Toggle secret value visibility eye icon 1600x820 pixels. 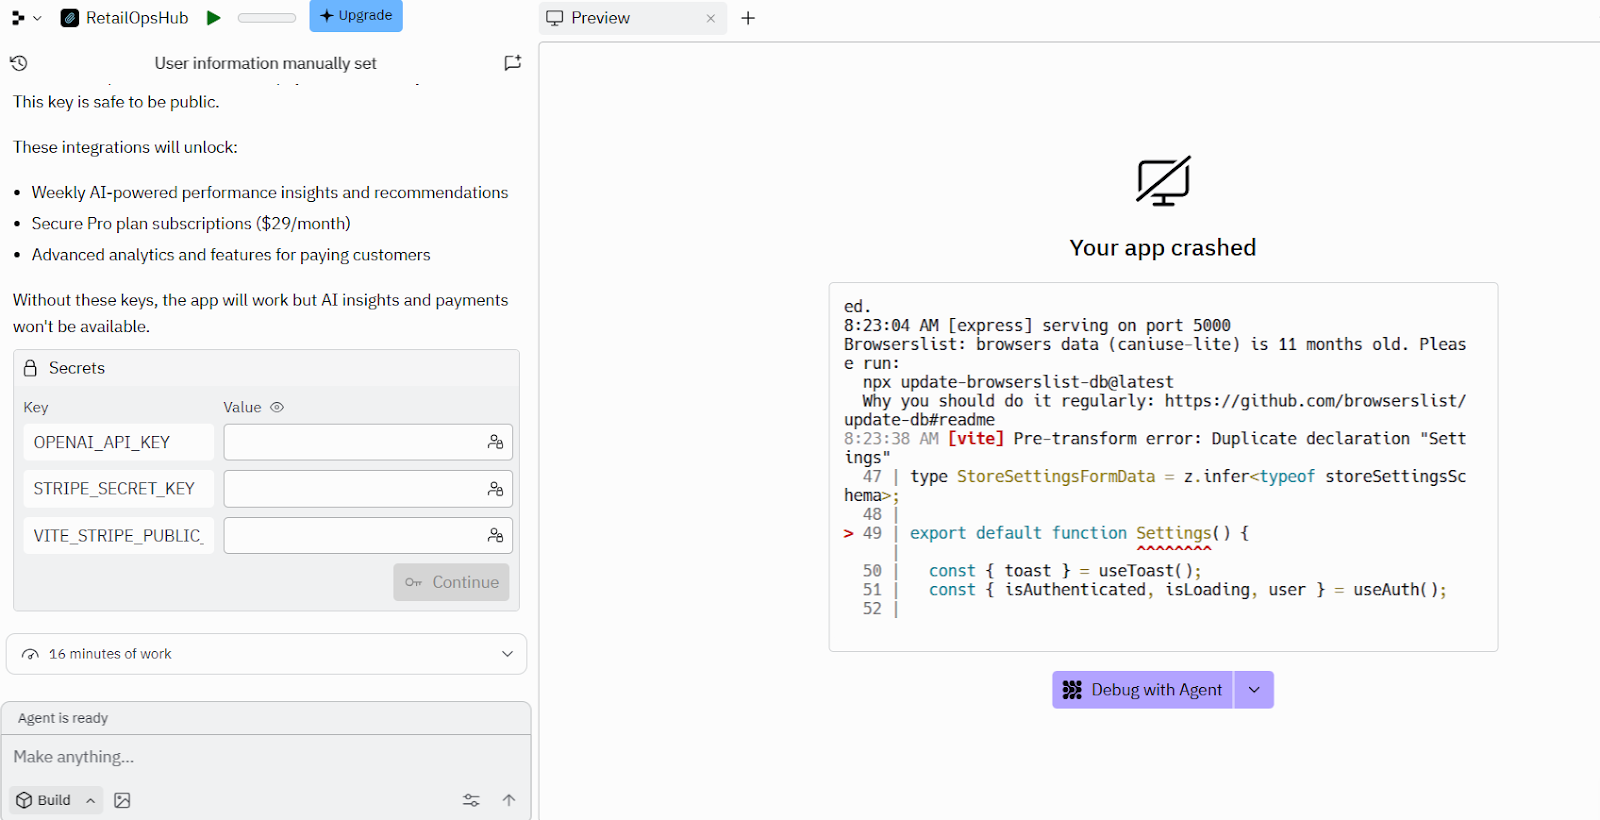pyautogui.click(x=277, y=407)
